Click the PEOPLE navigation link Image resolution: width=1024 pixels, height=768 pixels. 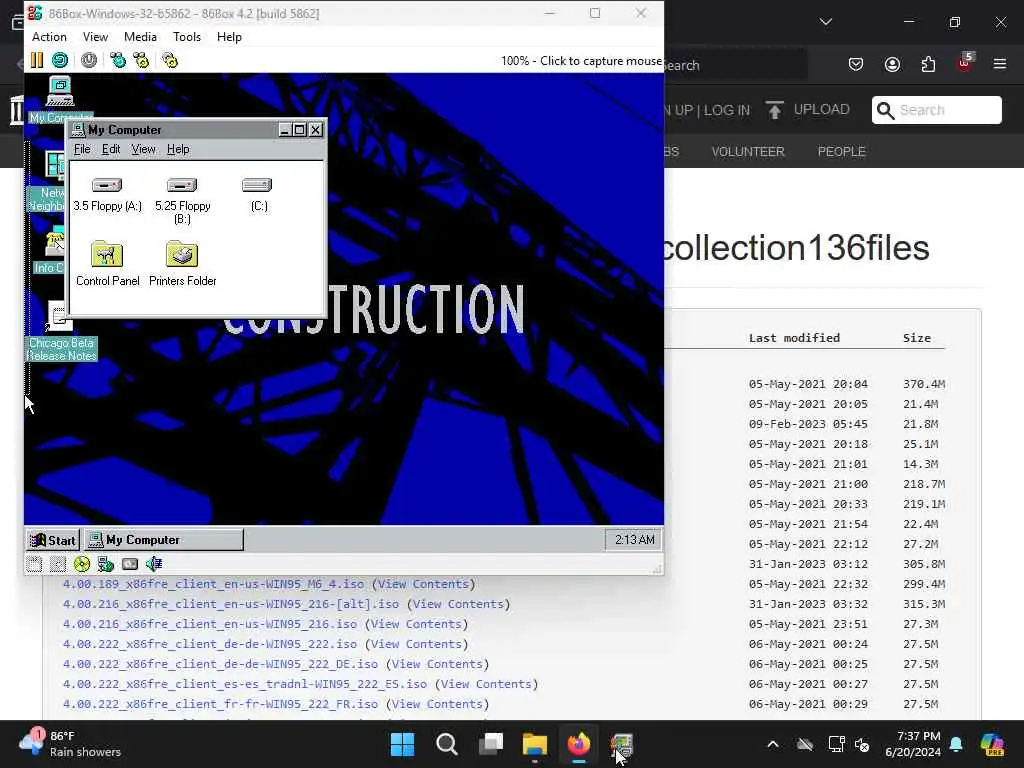pos(841,152)
